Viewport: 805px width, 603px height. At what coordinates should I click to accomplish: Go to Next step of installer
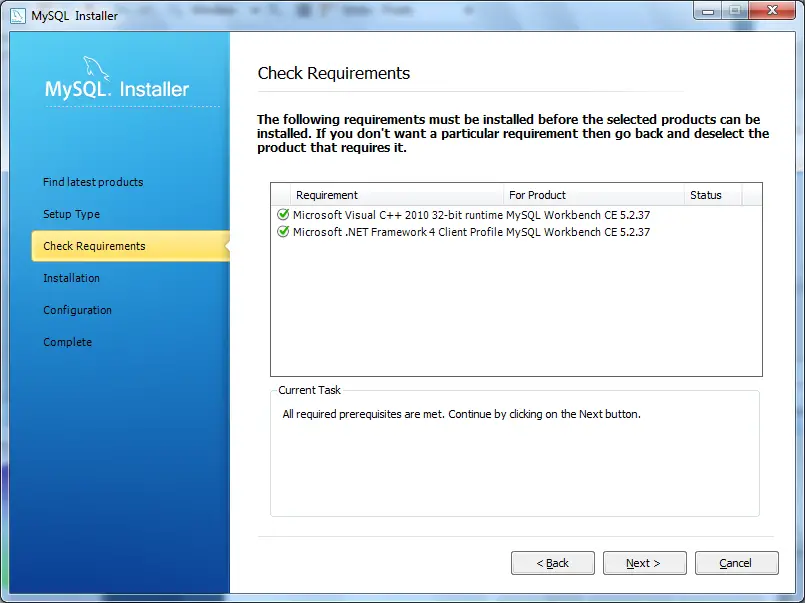click(644, 563)
